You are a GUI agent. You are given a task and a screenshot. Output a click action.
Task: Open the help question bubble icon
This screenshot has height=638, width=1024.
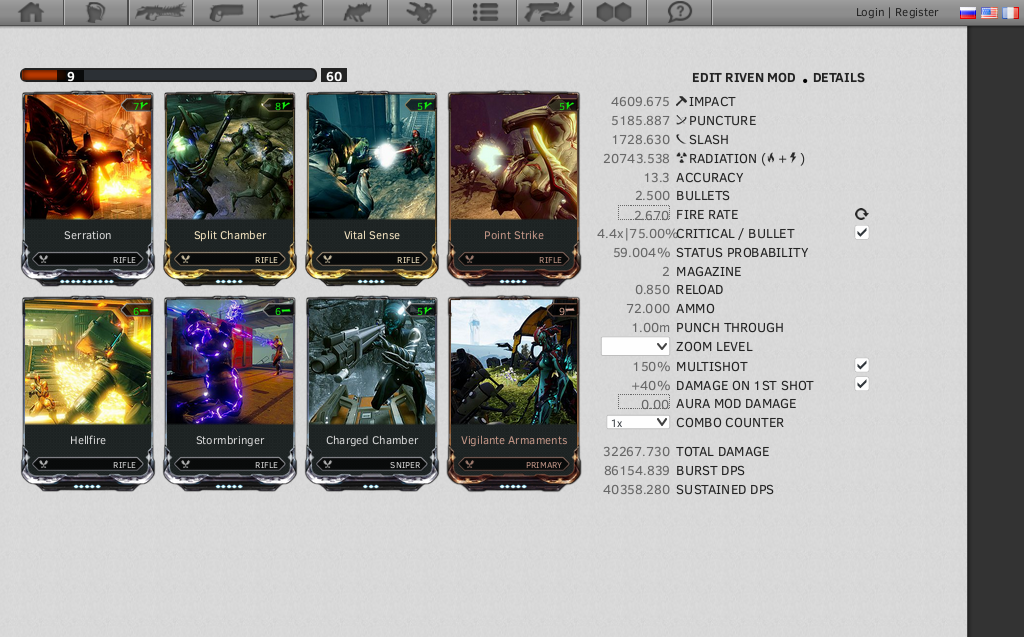(680, 12)
